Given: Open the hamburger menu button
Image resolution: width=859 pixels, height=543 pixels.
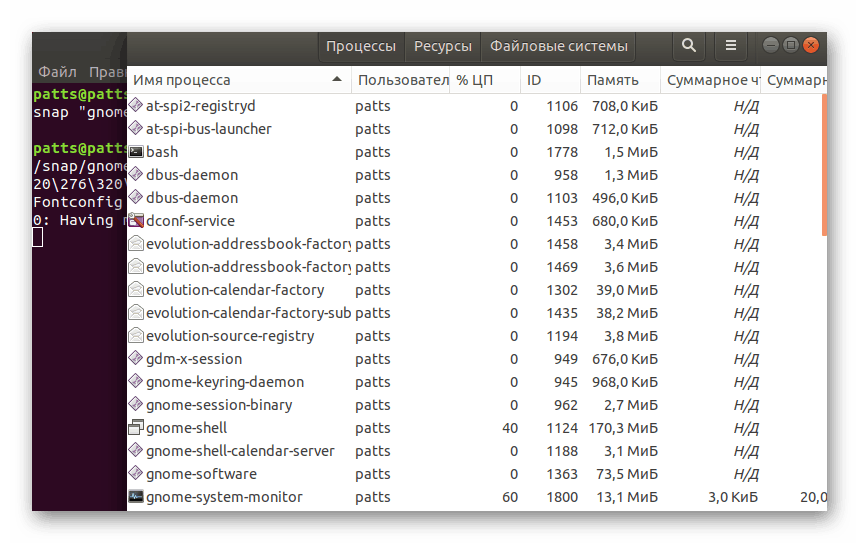Looking at the screenshot, I should [731, 46].
